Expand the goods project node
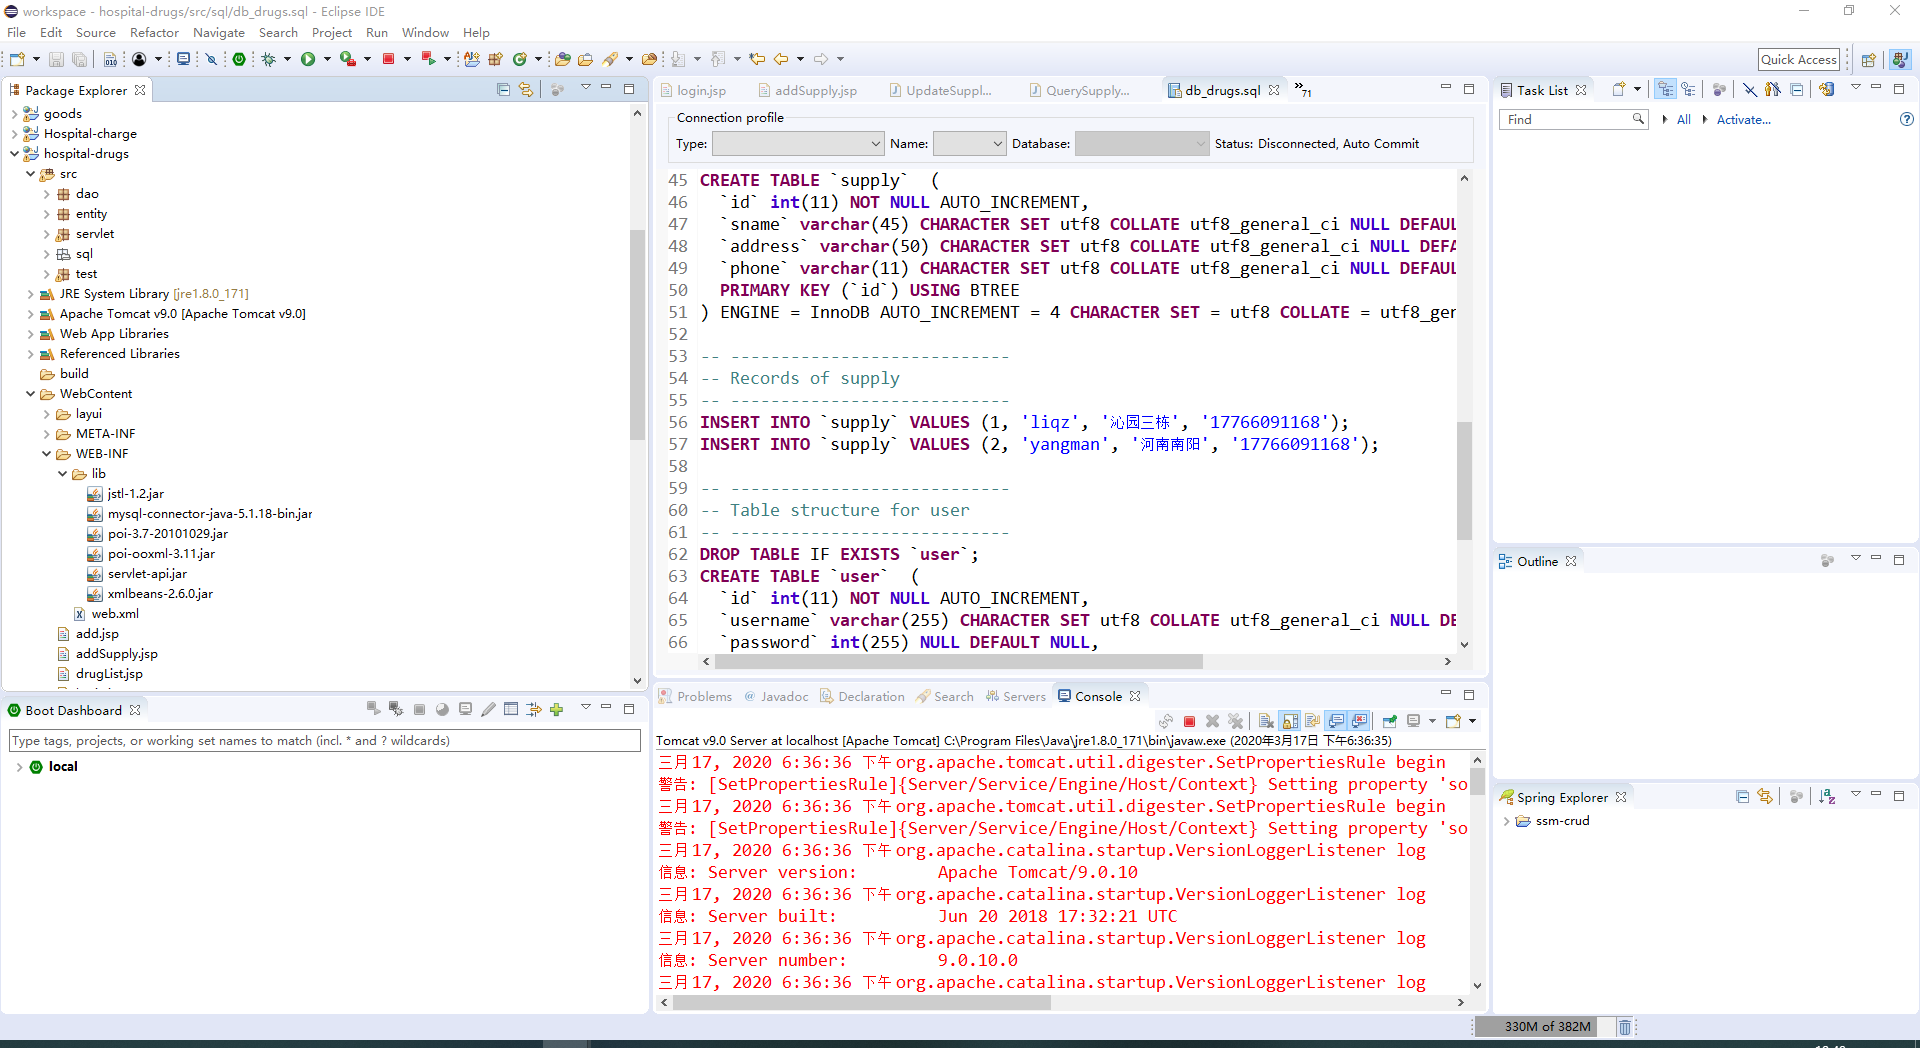The width and height of the screenshot is (1920, 1048). coord(15,114)
